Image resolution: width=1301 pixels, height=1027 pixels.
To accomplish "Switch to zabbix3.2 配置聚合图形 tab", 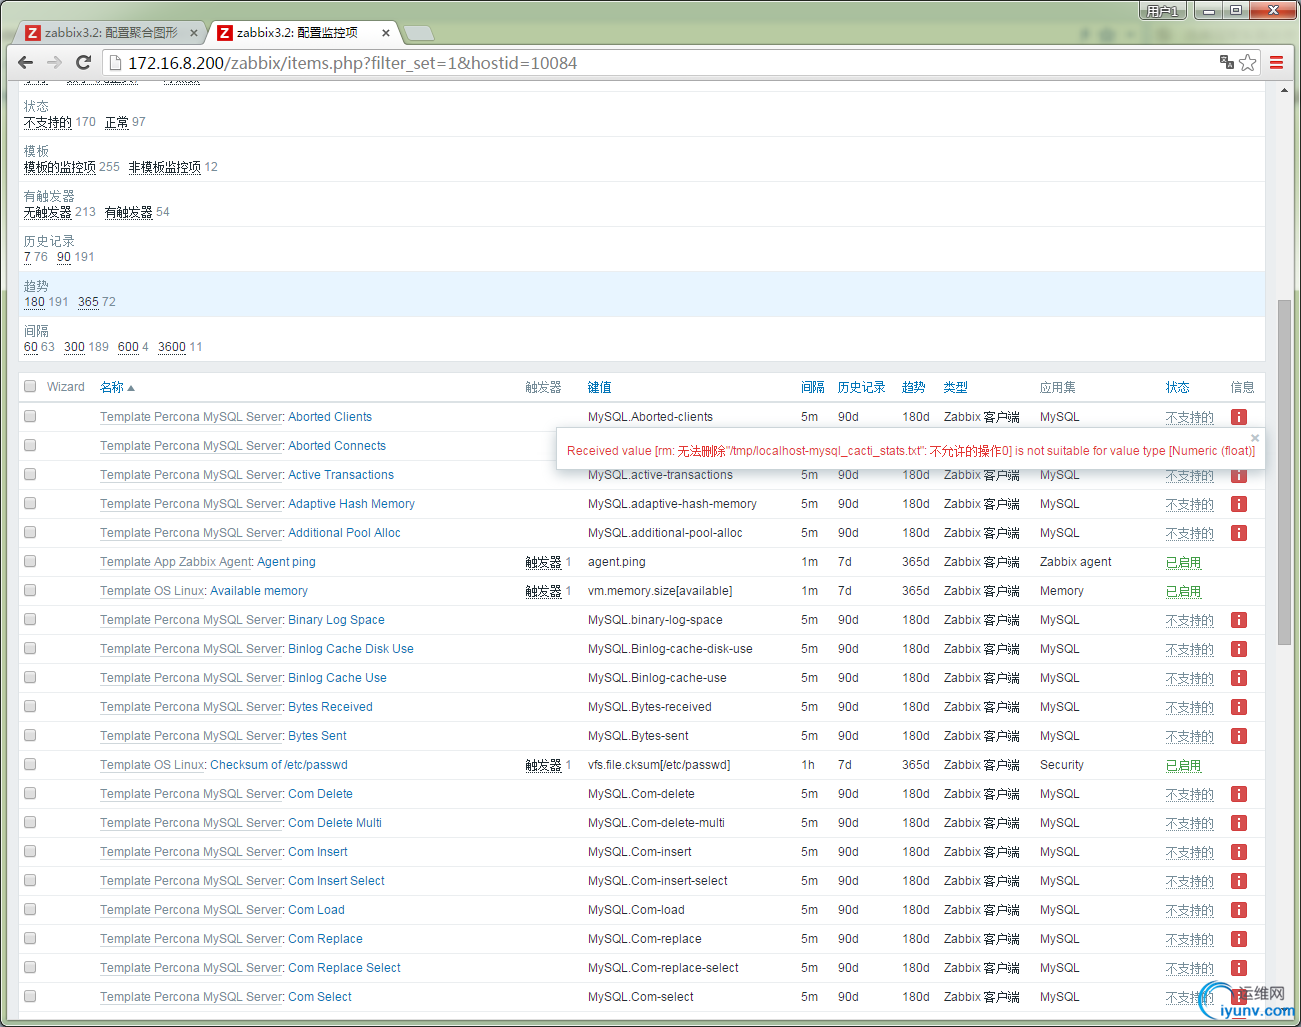I will click(110, 33).
